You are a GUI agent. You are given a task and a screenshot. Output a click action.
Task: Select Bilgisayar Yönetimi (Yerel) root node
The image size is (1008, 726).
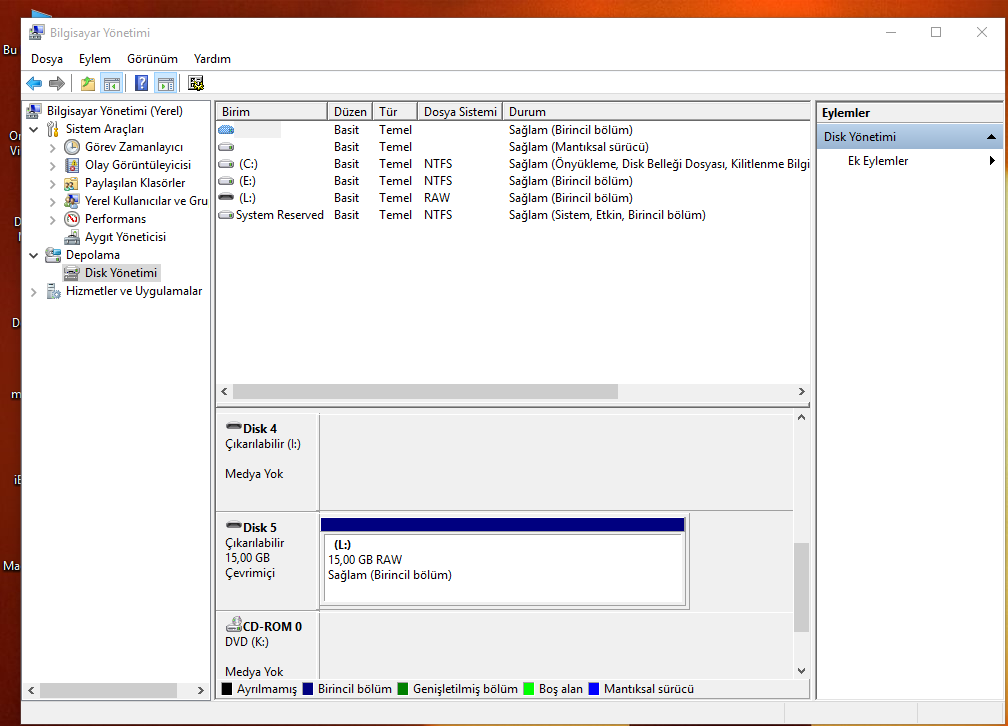[114, 111]
